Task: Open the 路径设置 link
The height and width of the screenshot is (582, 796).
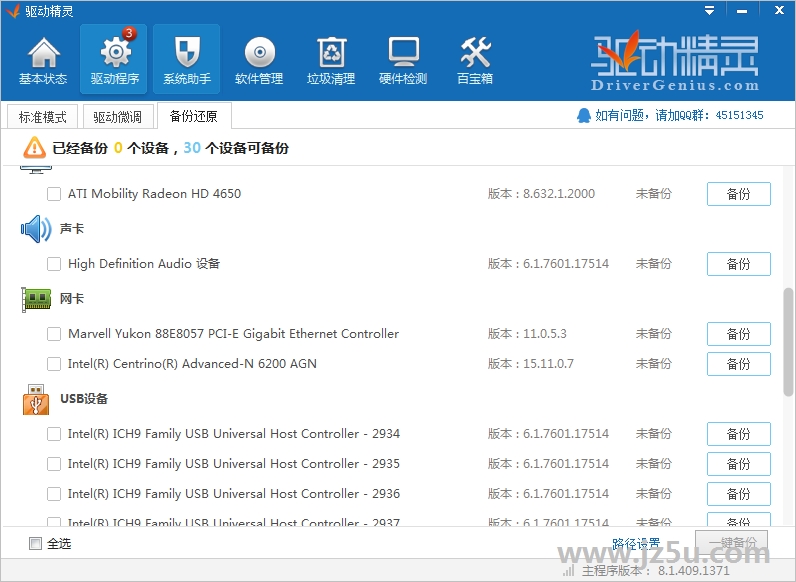Action: pos(636,543)
